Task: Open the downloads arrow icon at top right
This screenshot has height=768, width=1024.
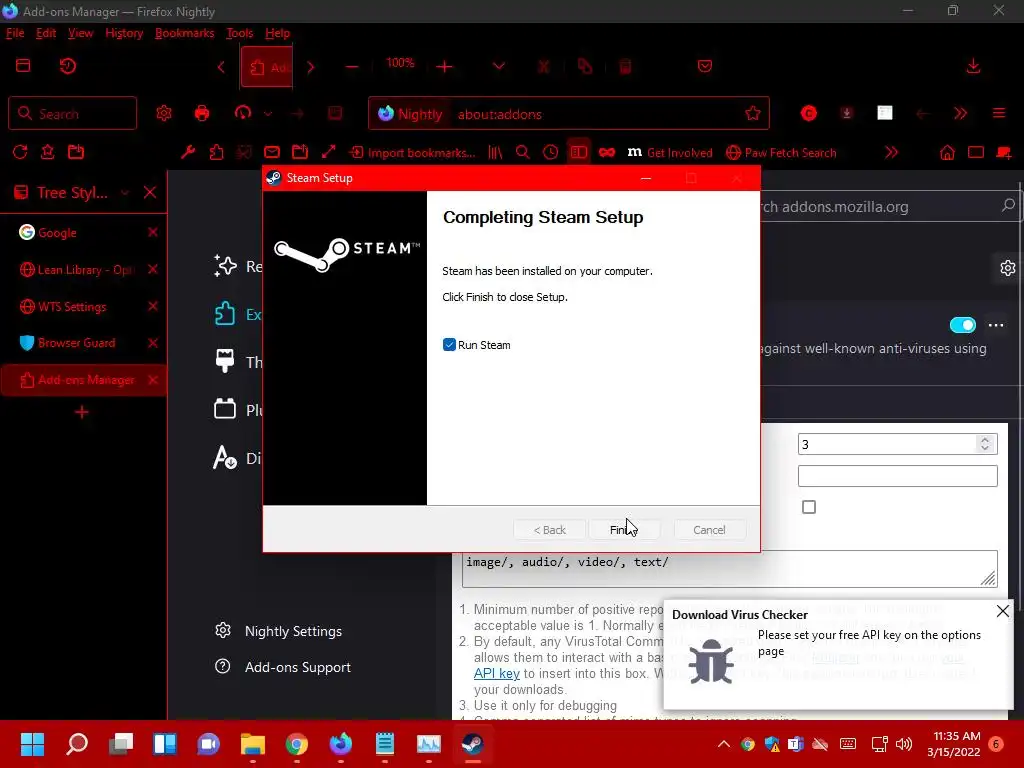Action: coord(973,66)
